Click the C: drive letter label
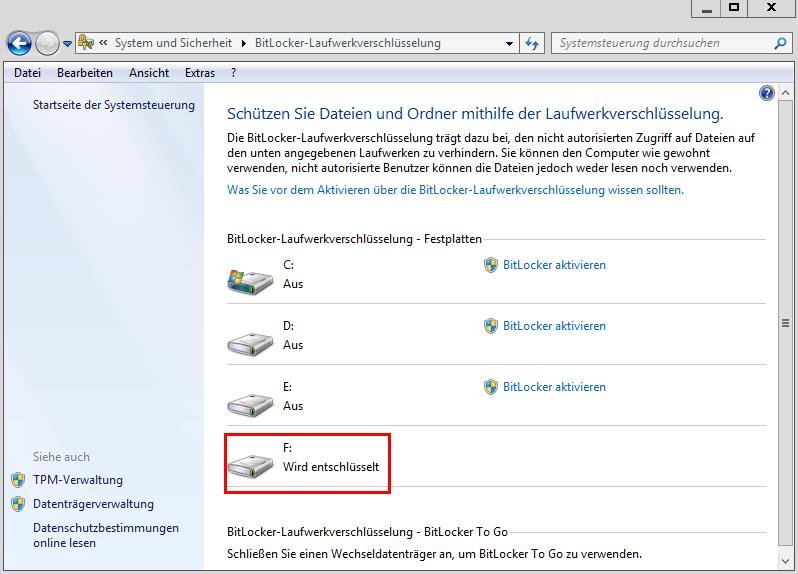This screenshot has width=798, height=574. (288, 265)
